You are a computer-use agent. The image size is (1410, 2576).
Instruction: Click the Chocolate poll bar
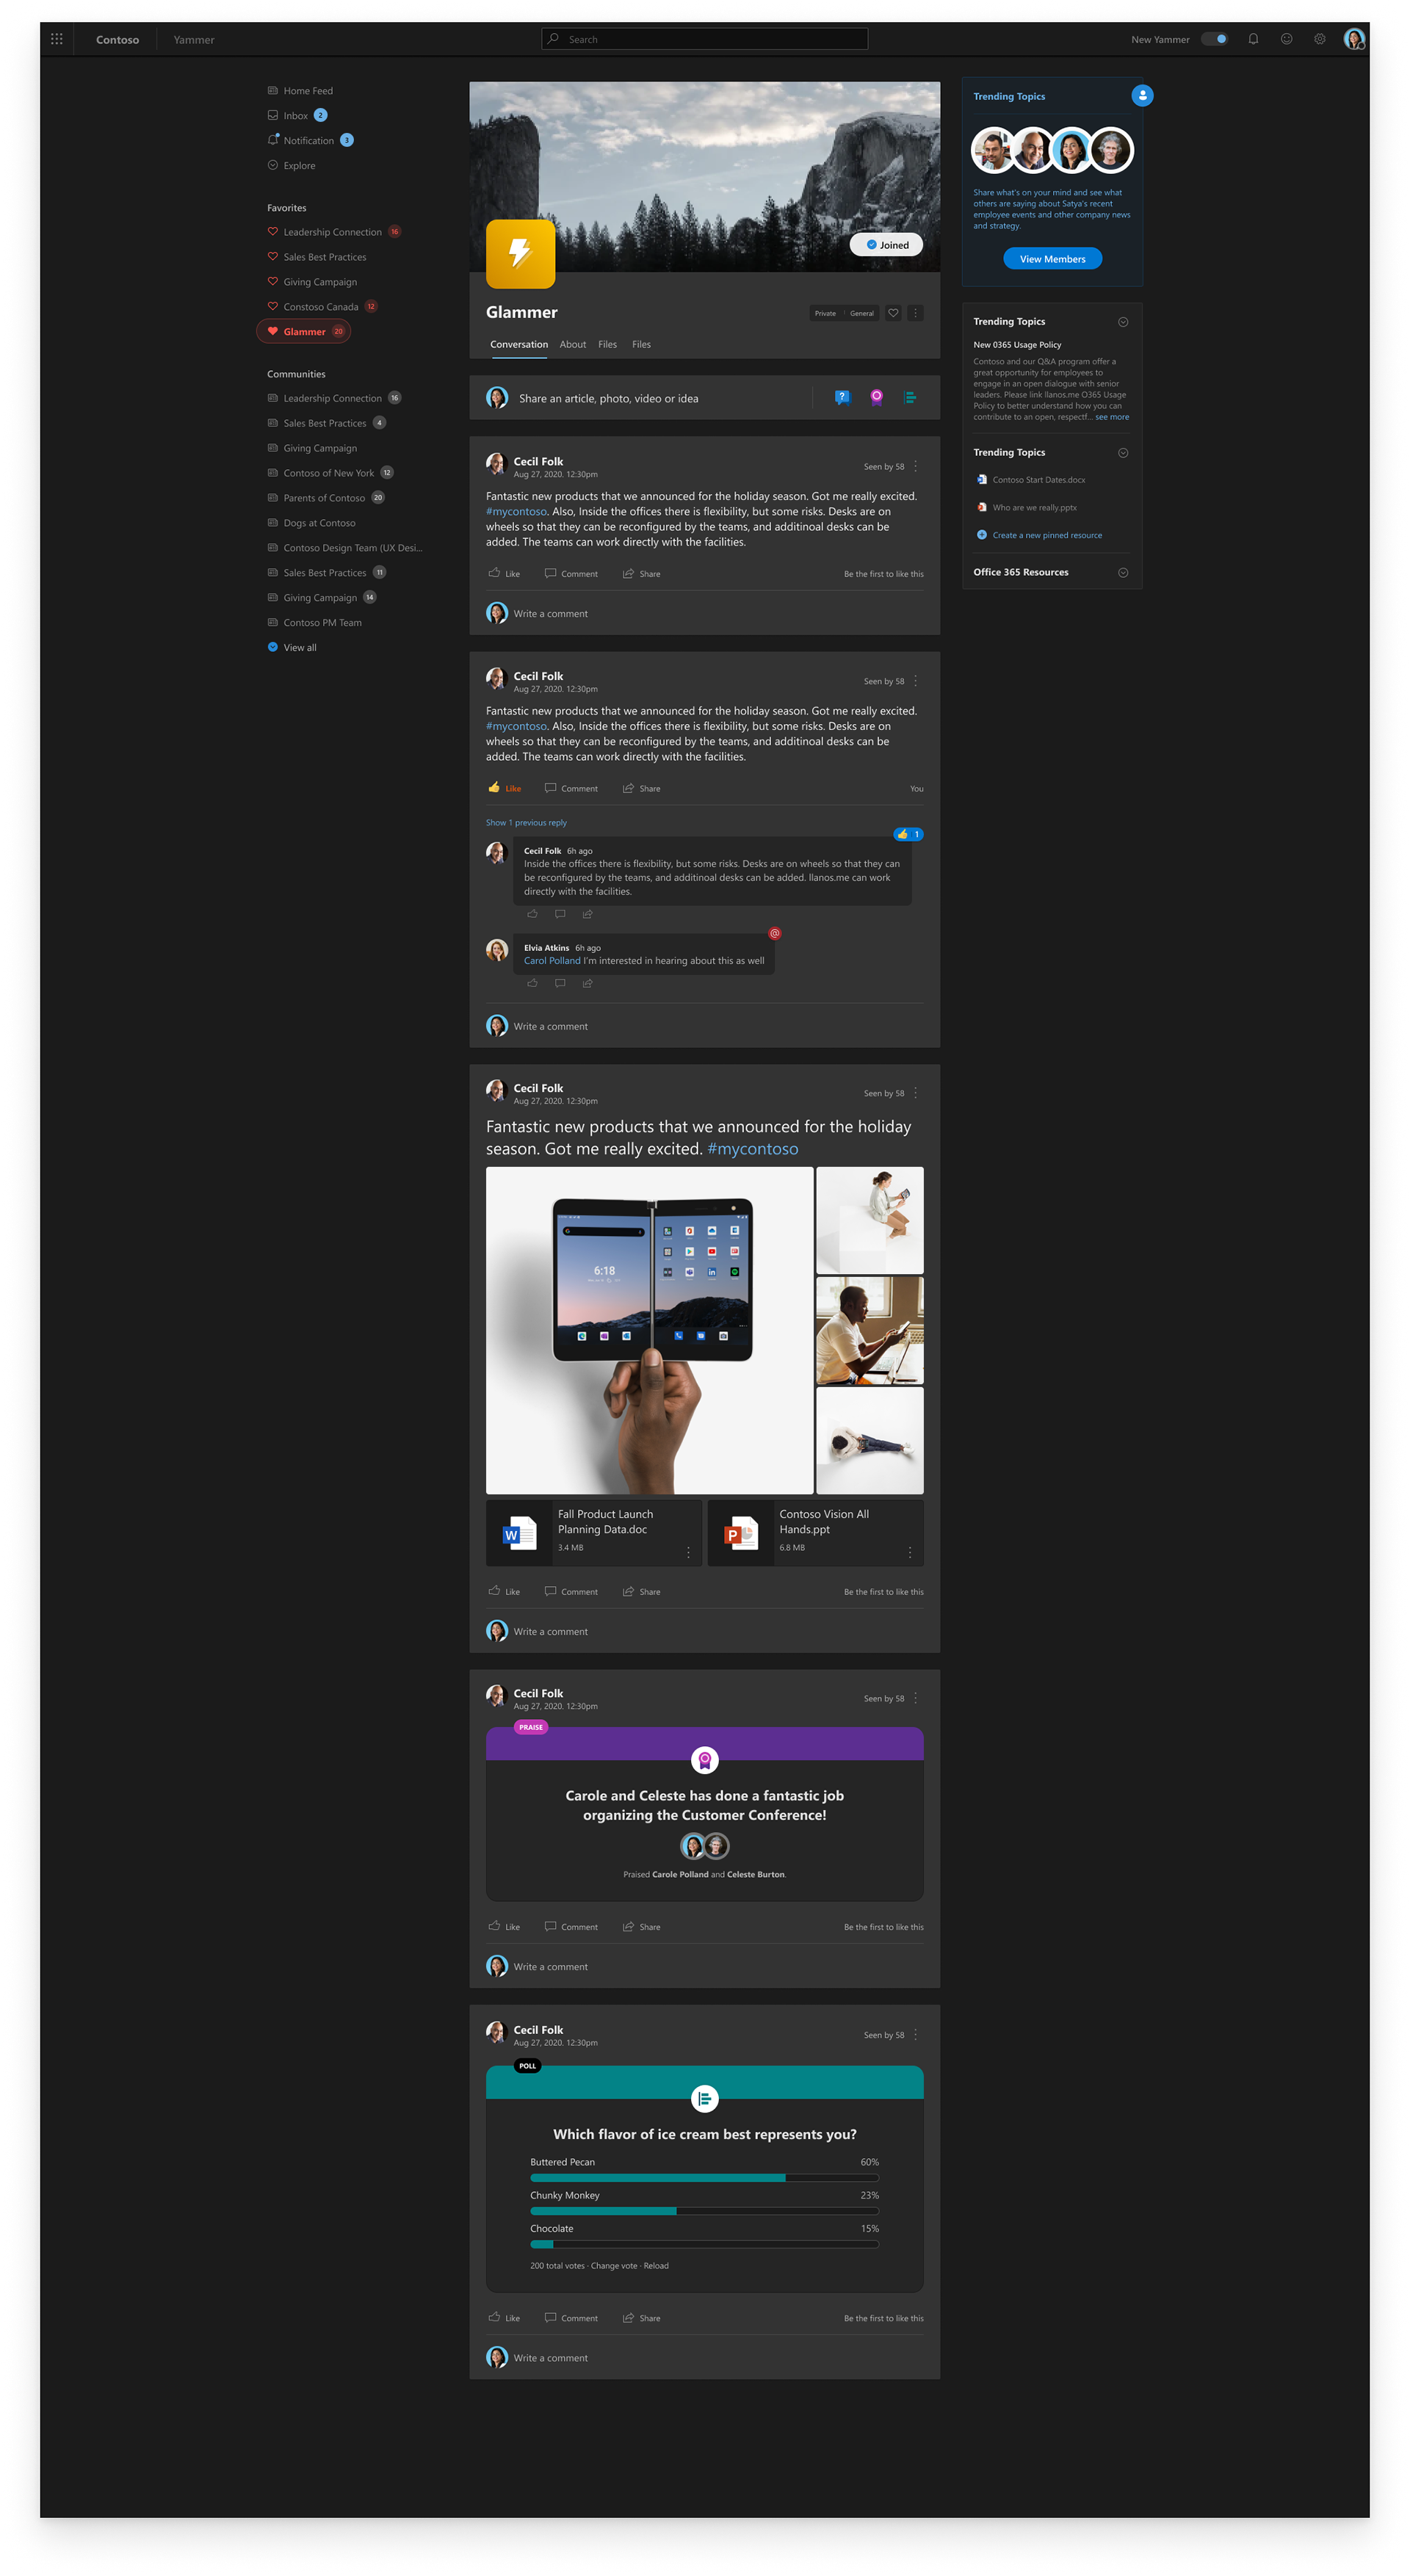704,2243
